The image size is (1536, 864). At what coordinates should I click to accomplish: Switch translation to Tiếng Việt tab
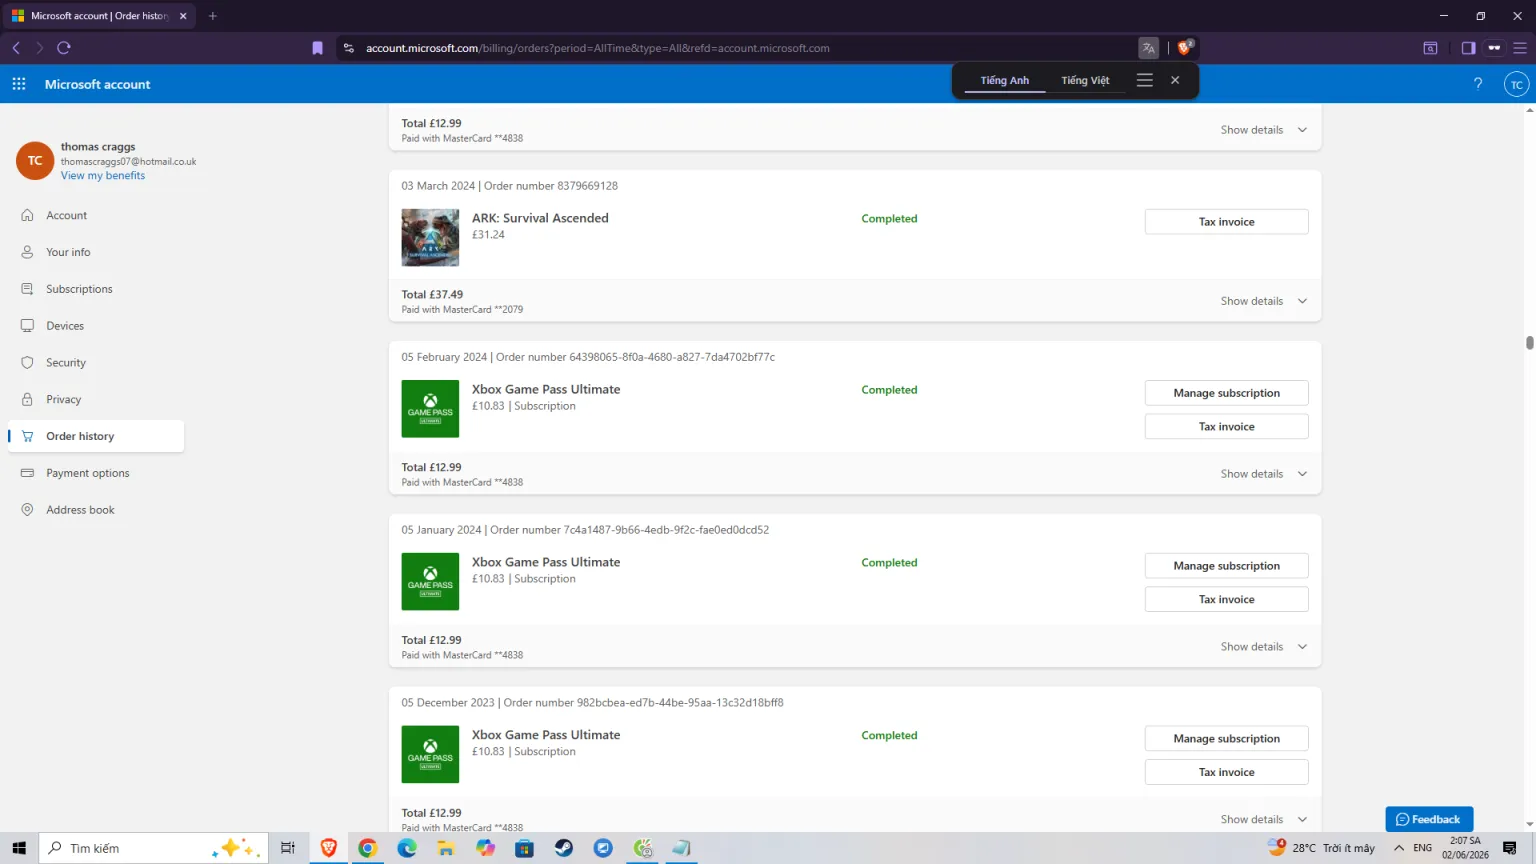tap(1085, 80)
